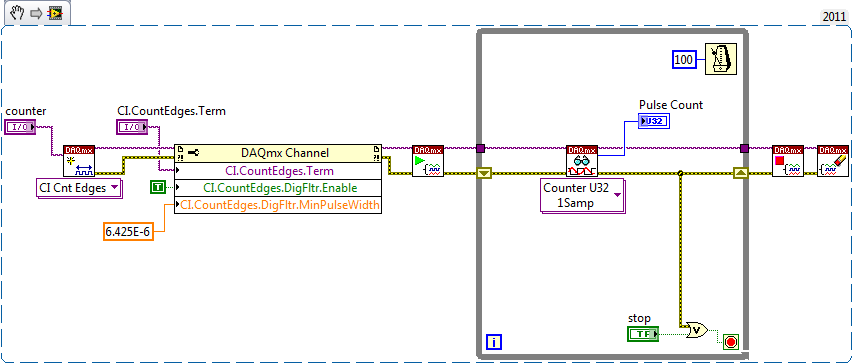Screen dimensions: 853x364
Task: Click the counter I/O control terminal
Action: [x=20, y=128]
